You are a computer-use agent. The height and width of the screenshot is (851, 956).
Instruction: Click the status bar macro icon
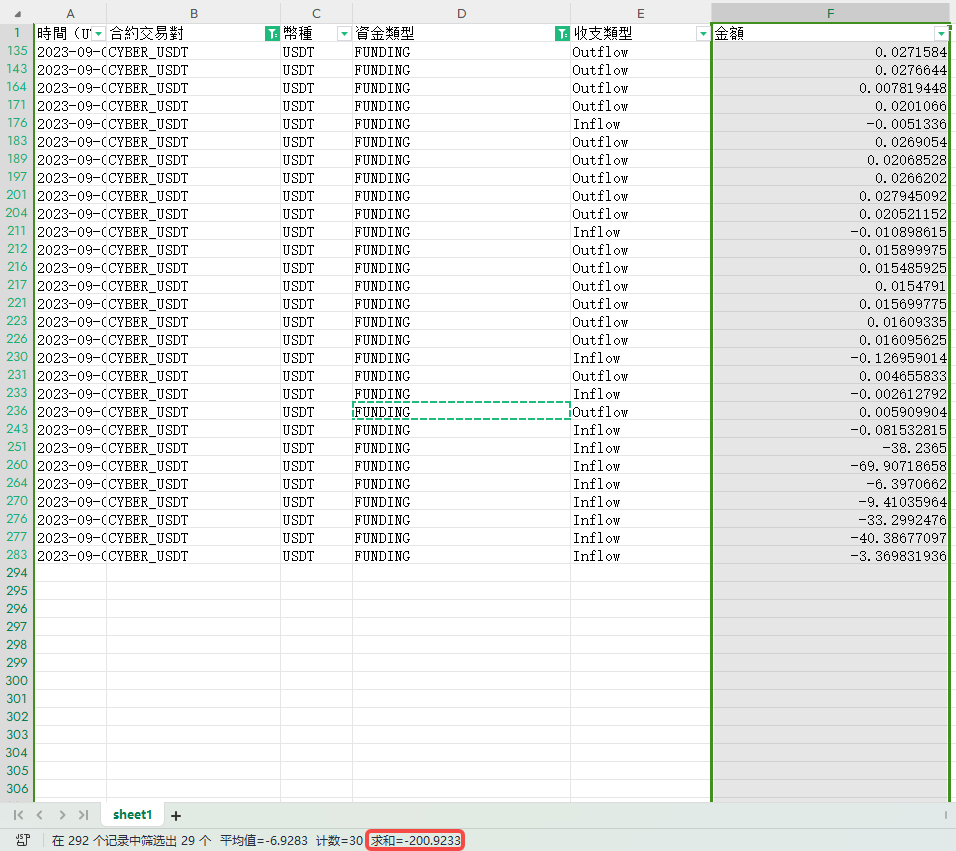pyautogui.click(x=22, y=840)
